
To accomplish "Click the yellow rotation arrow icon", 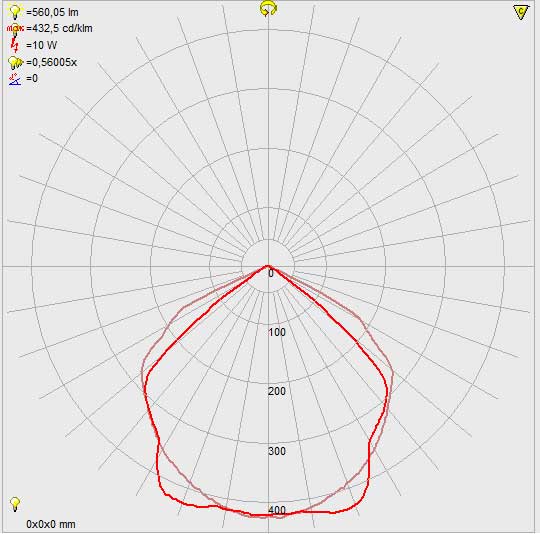I will click(x=268, y=9).
